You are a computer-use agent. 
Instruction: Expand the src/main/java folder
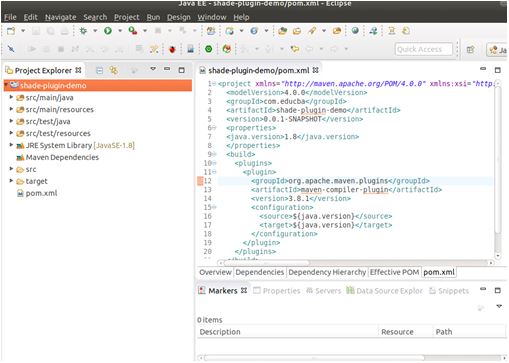click(11, 97)
